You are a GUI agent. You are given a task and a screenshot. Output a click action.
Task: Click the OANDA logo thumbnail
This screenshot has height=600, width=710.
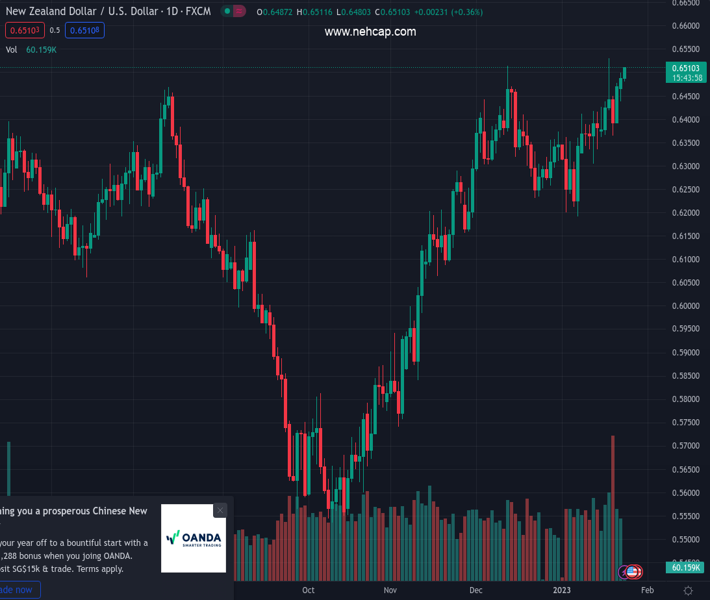[194, 538]
